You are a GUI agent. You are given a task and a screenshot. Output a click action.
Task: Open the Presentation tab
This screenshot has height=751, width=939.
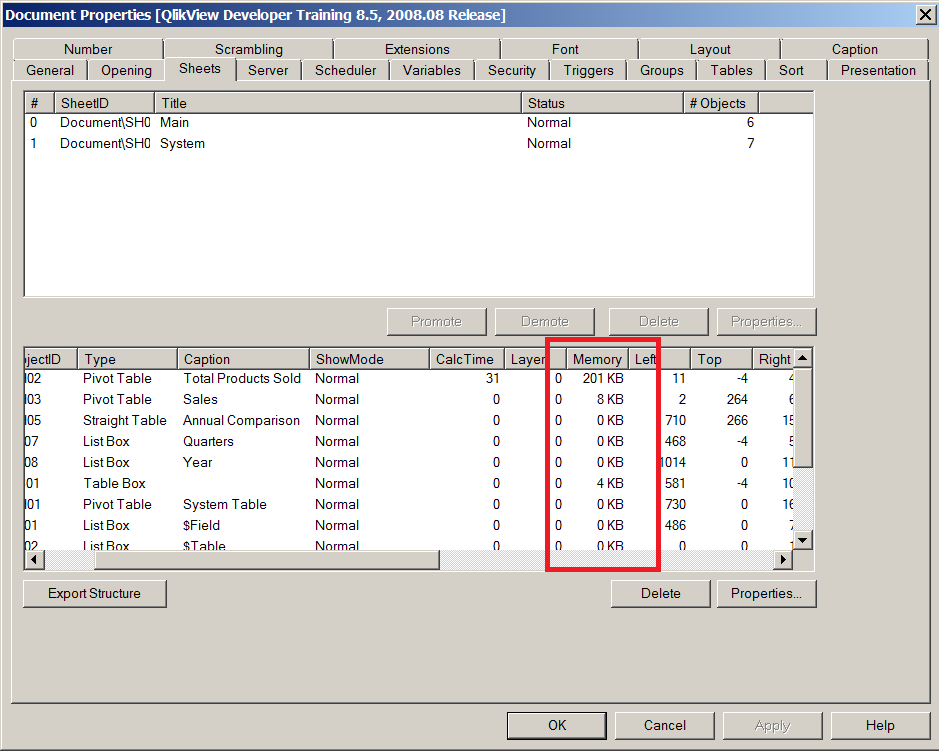877,70
